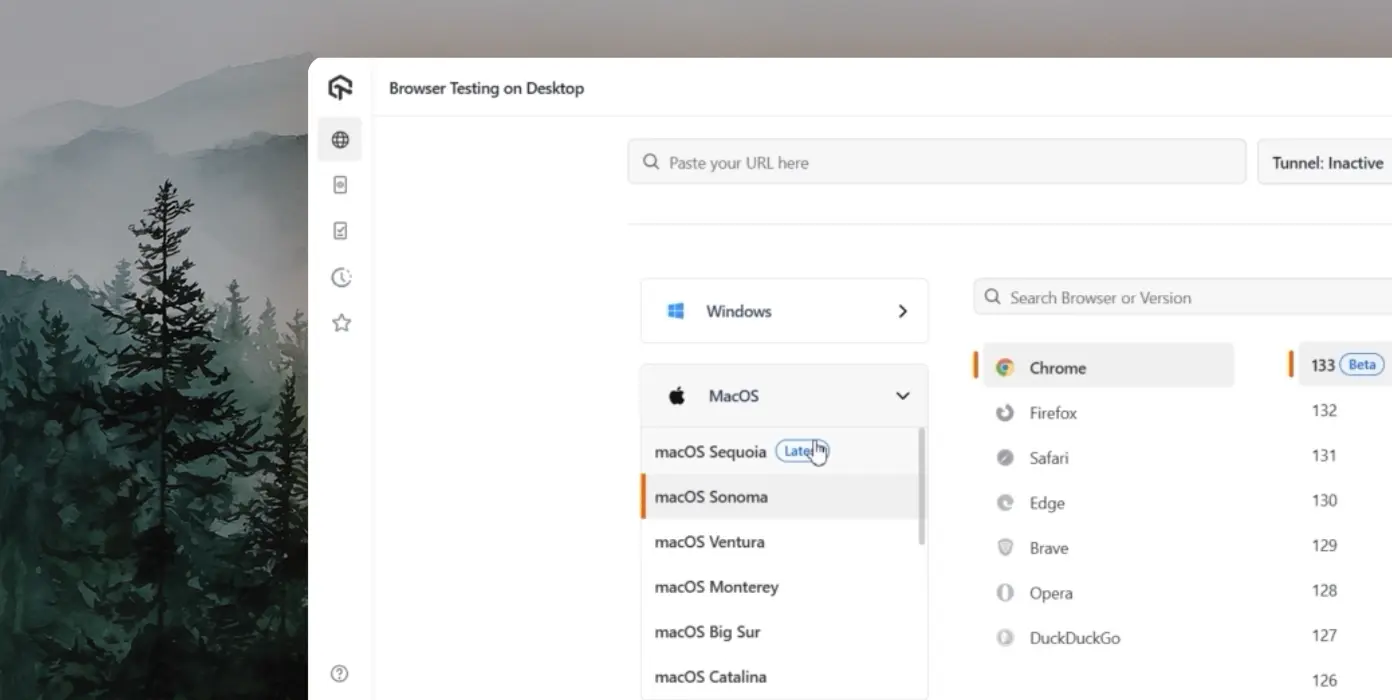Click the magnifier in URL field
The width and height of the screenshot is (1392, 700).
coord(651,162)
